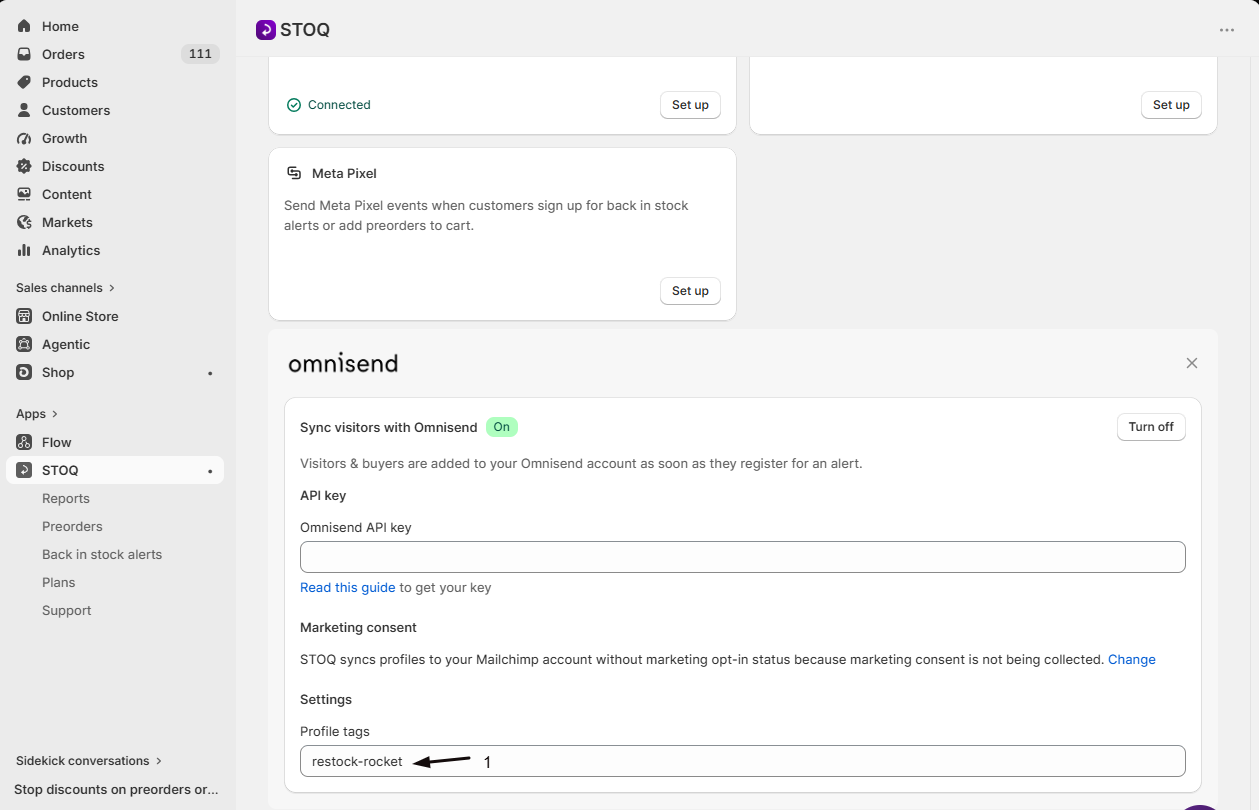Expand the Apps section

coord(37,414)
